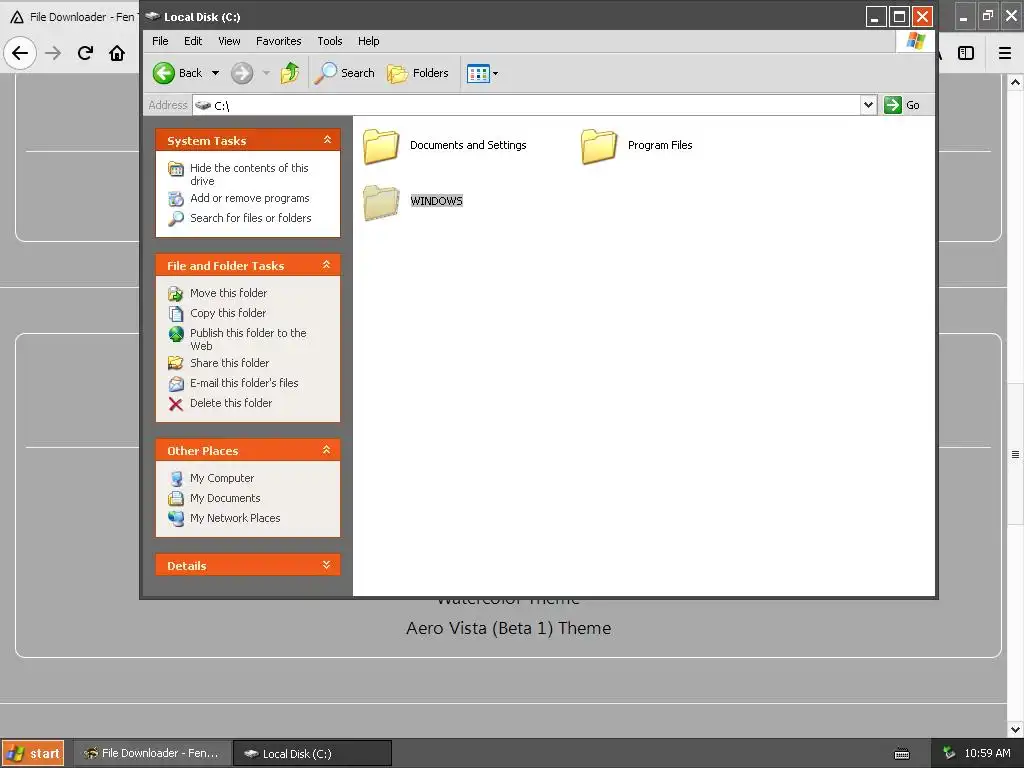Click Share this folder
The width and height of the screenshot is (1024, 768).
click(229, 363)
